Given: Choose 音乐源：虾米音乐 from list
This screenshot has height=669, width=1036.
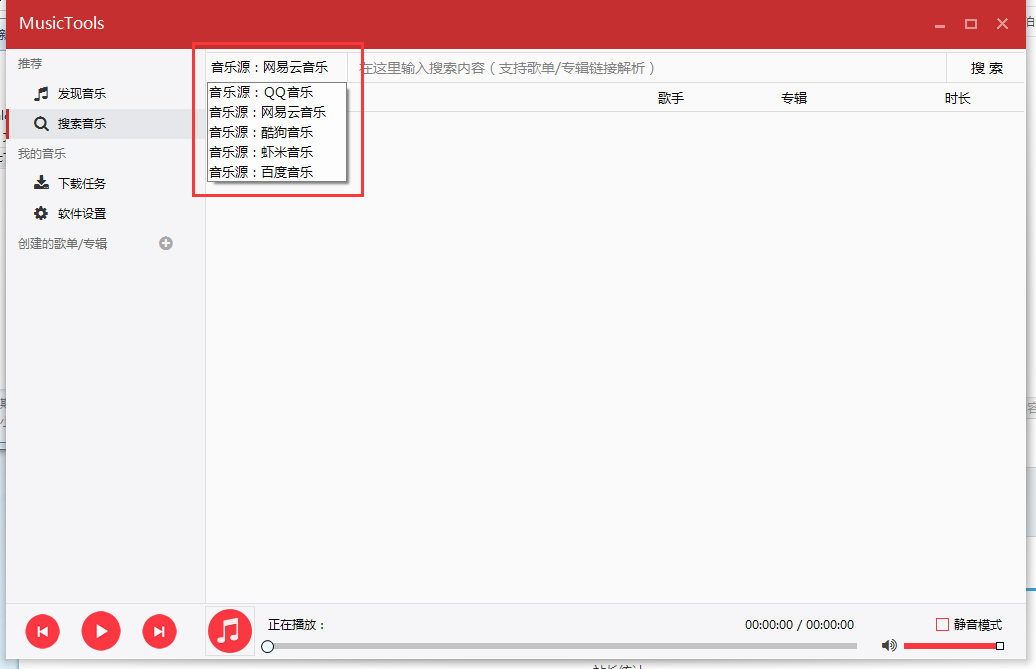Looking at the screenshot, I should (277, 152).
